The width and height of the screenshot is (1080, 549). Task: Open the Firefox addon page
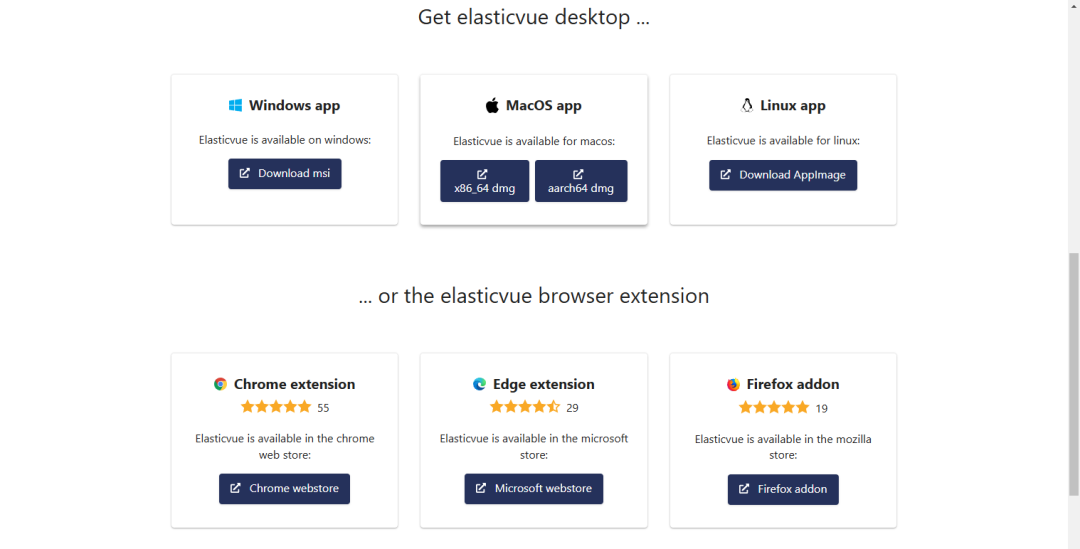[x=783, y=489]
